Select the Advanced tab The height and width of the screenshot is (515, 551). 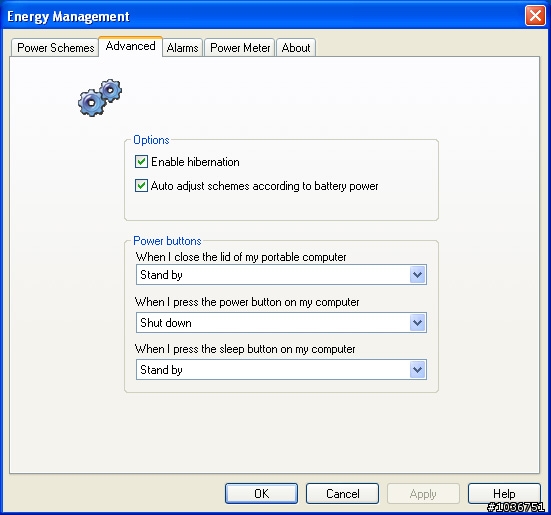(x=130, y=46)
